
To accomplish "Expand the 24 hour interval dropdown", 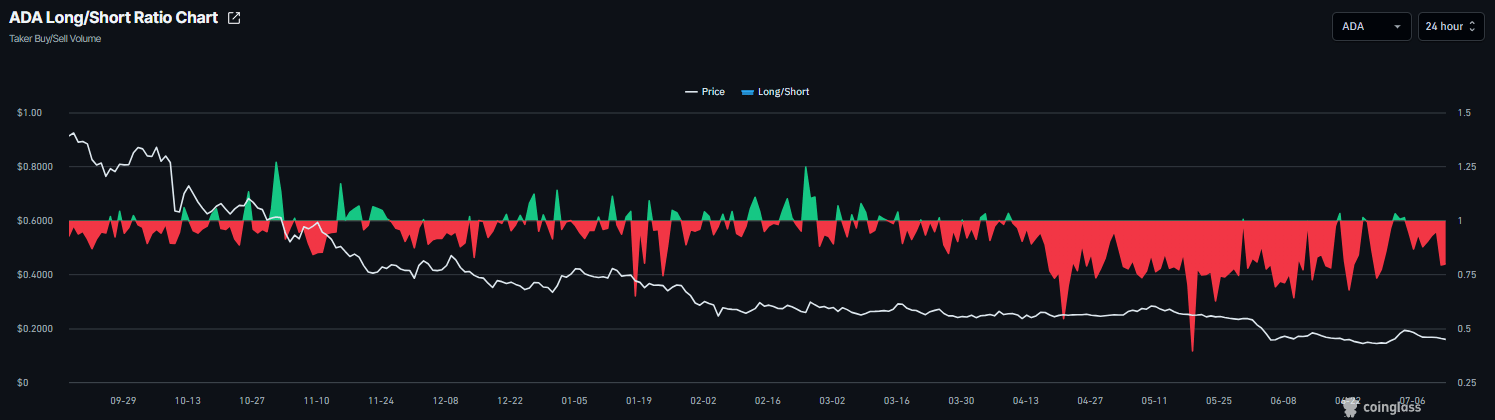I will point(1451,26).
